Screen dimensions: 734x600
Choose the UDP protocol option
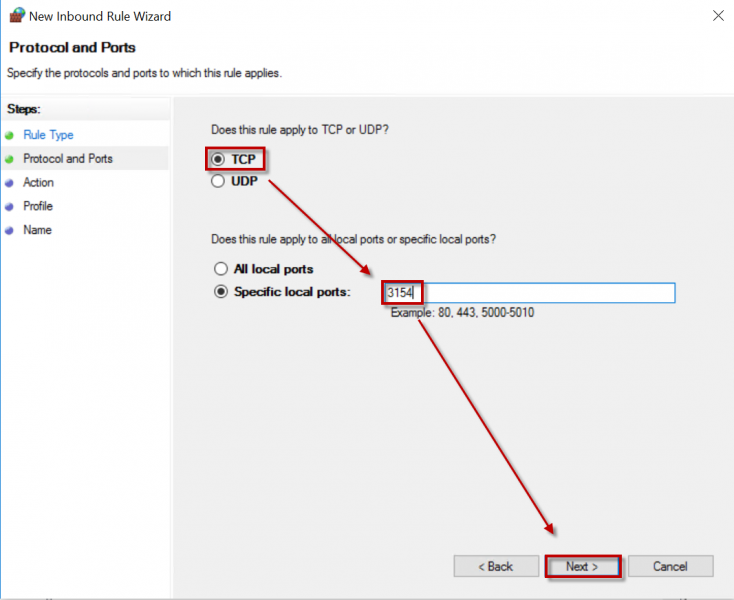pyautogui.click(x=219, y=182)
